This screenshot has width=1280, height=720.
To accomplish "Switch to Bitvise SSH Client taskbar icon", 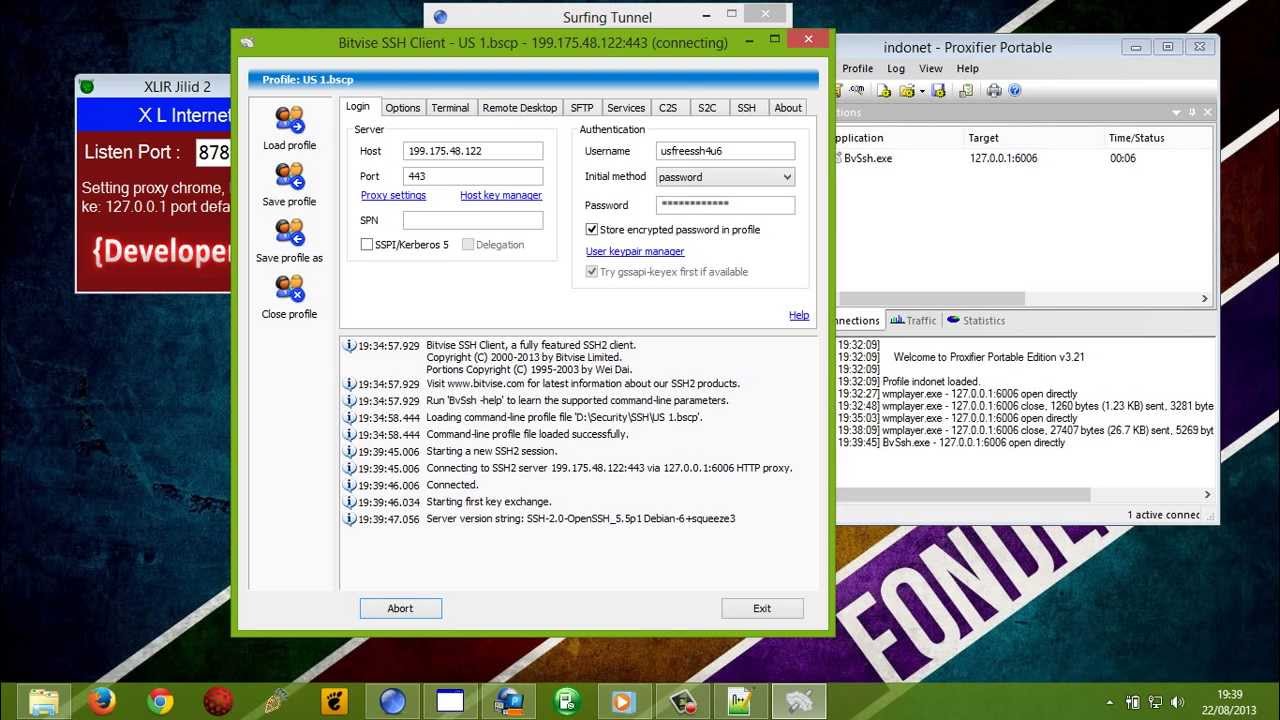I will (798, 701).
